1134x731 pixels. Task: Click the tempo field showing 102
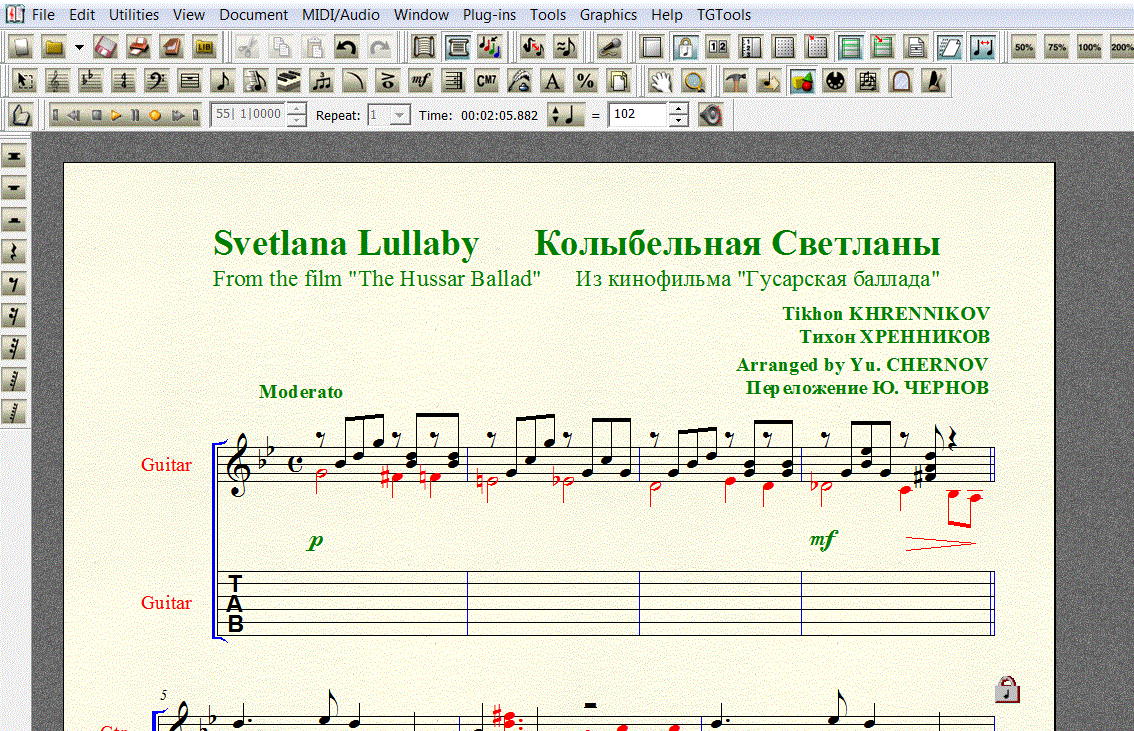pos(638,115)
